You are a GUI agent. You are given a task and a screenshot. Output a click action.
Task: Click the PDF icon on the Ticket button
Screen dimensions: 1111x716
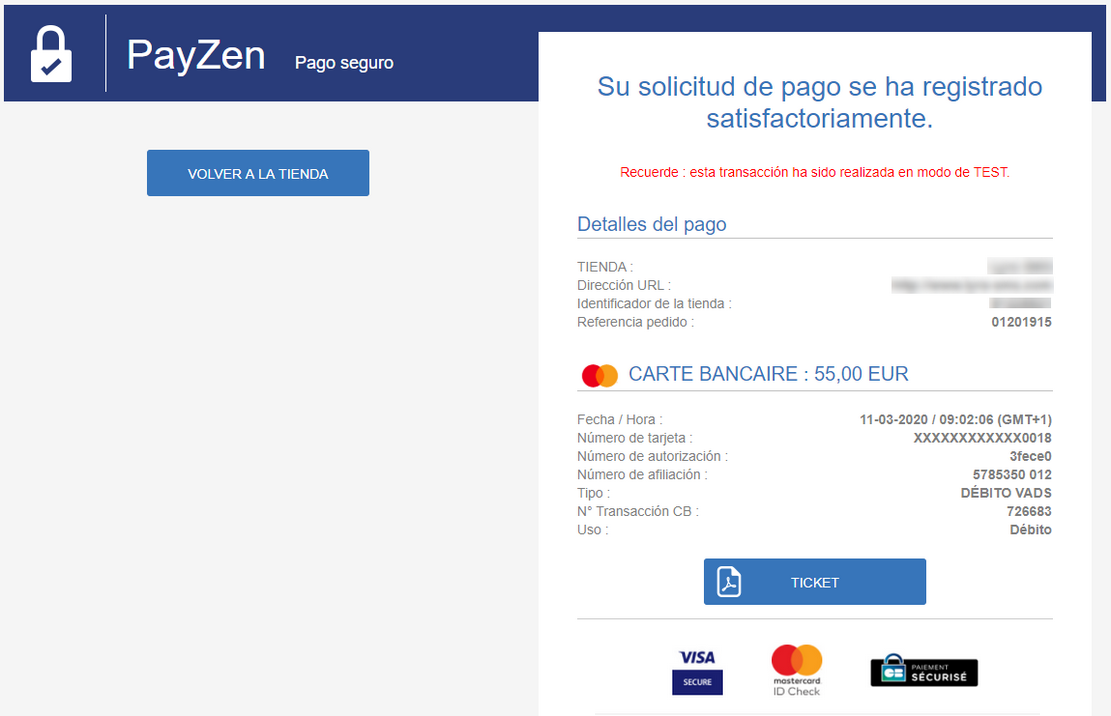[728, 582]
